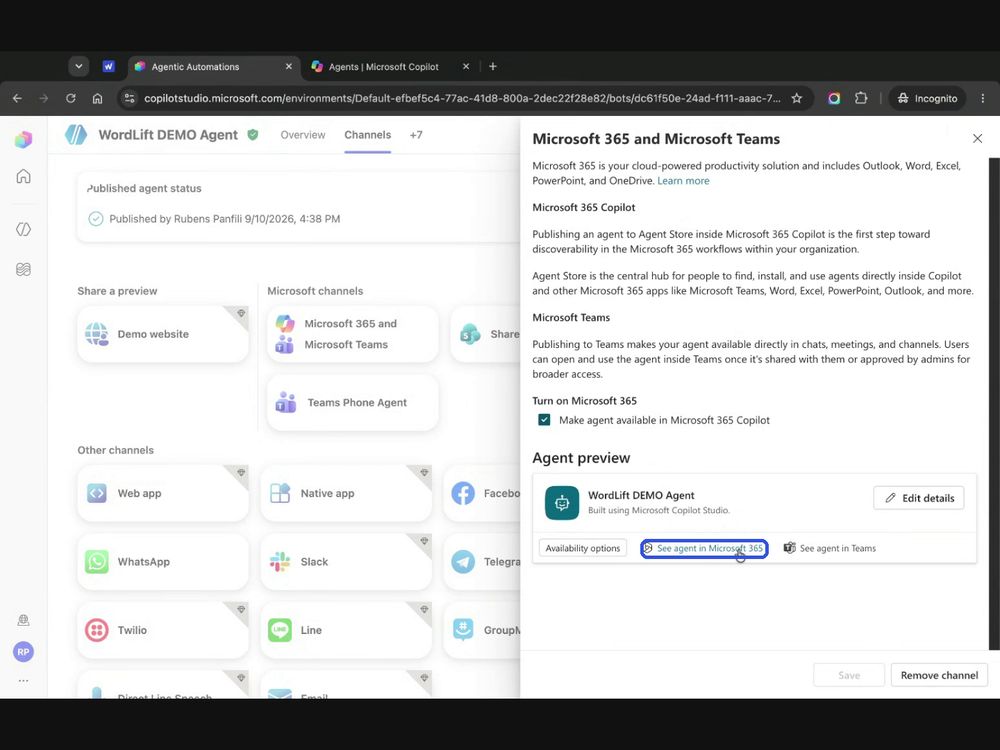1000x750 pixels.
Task: Click See agent in Microsoft 365
Action: (x=703, y=548)
